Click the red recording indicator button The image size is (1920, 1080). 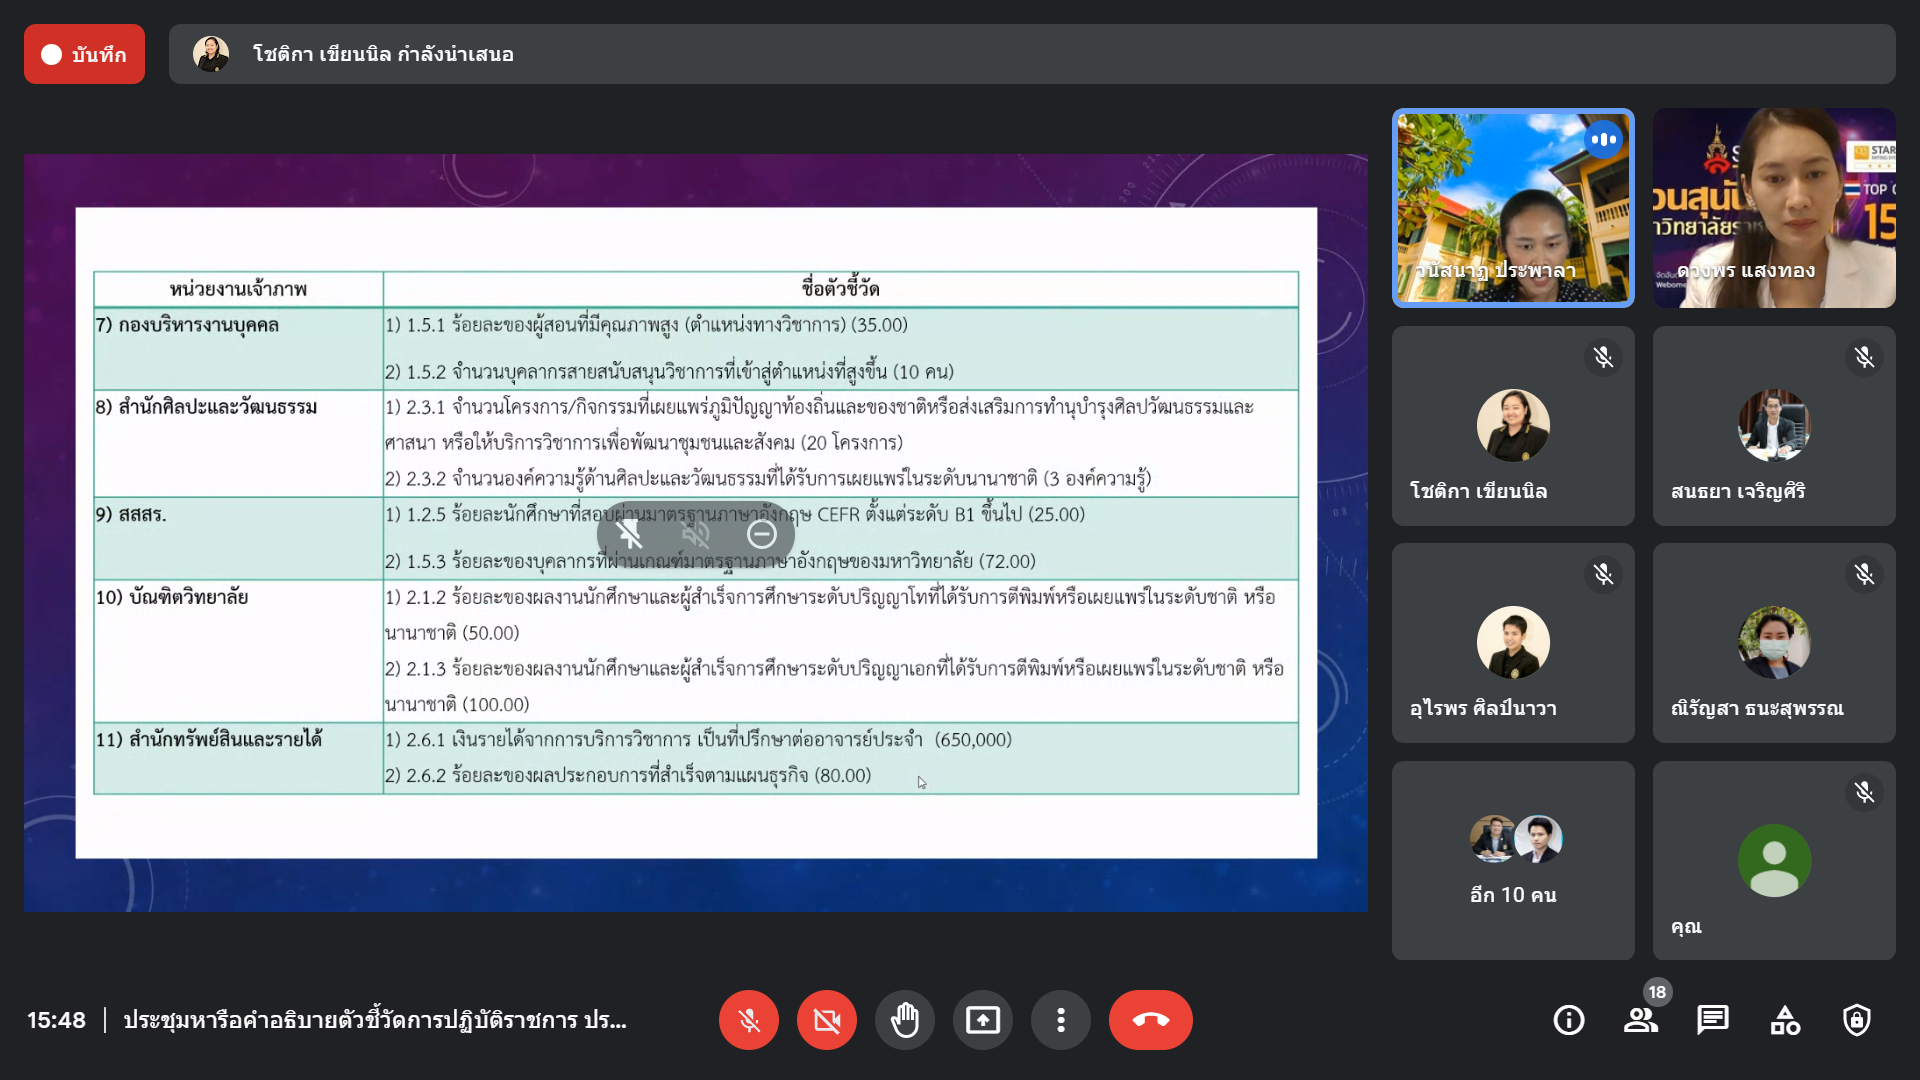84,54
